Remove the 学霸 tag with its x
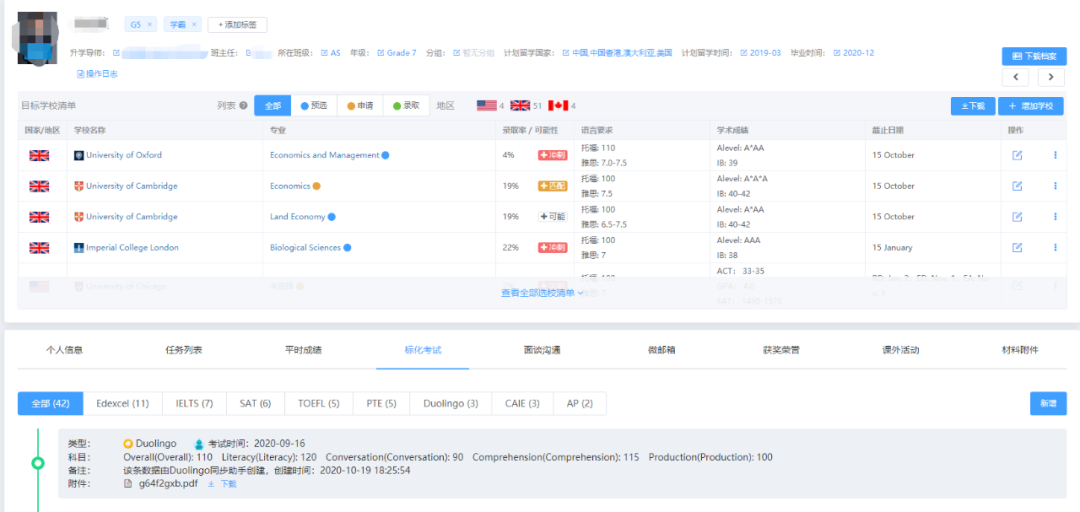Viewport: 1080px width, 512px height. 194,25
